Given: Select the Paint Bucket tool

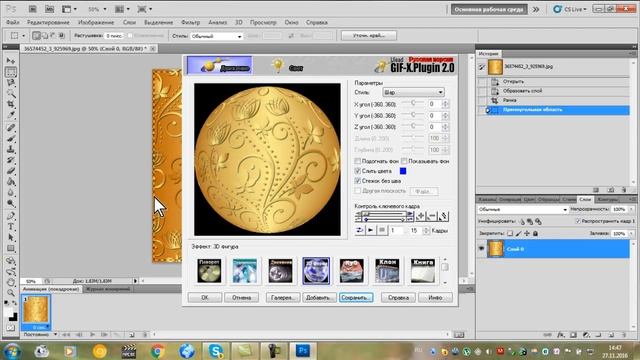Looking at the screenshot, I should point(11,182).
